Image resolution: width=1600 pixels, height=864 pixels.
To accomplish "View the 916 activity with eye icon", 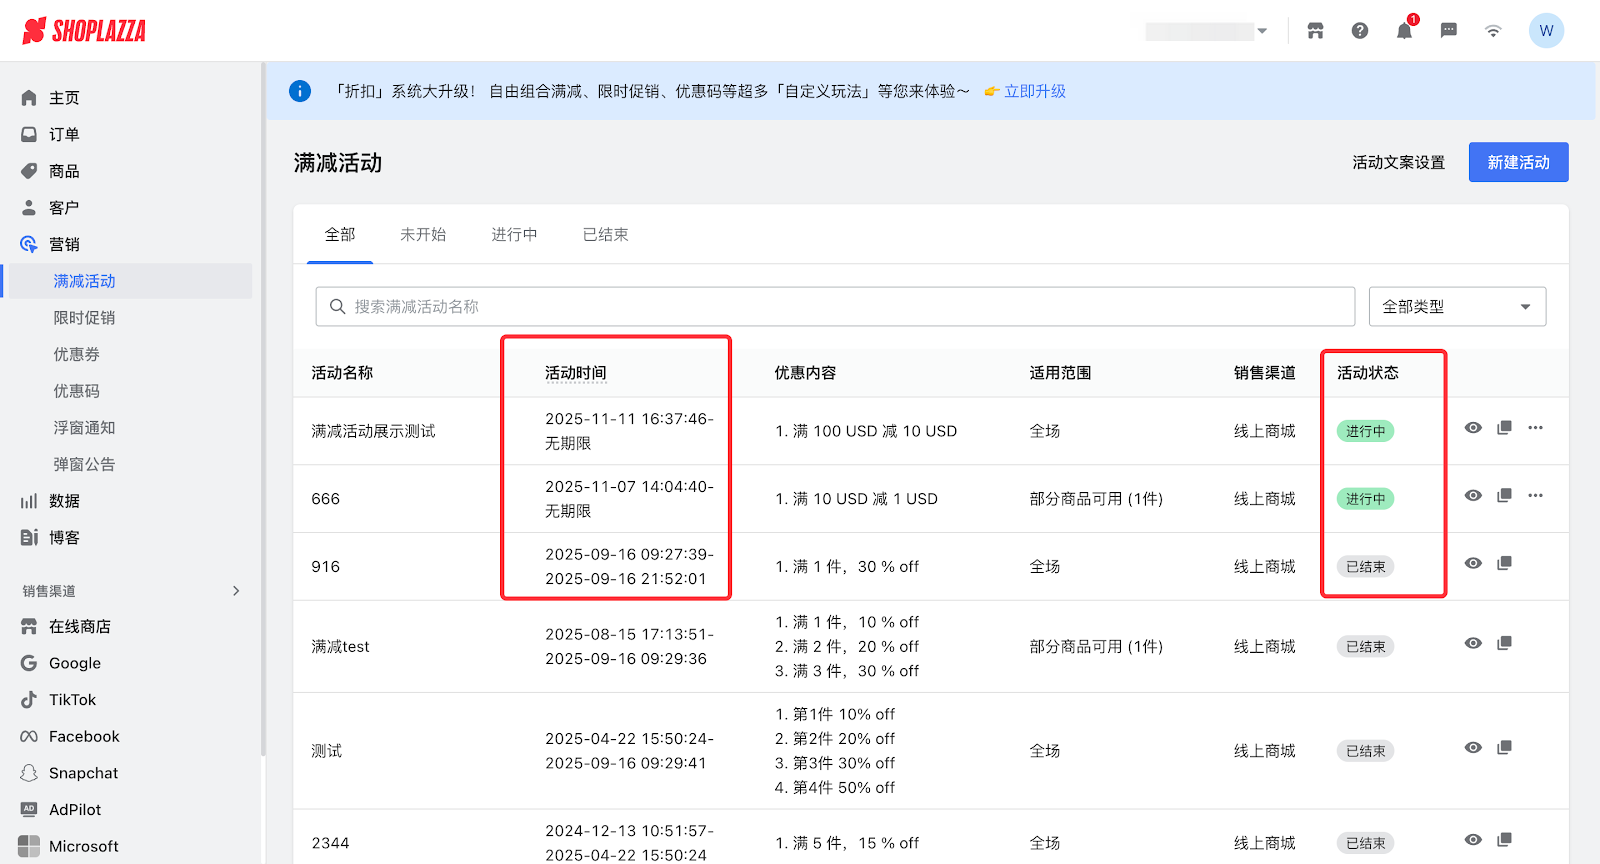I will [1473, 564].
